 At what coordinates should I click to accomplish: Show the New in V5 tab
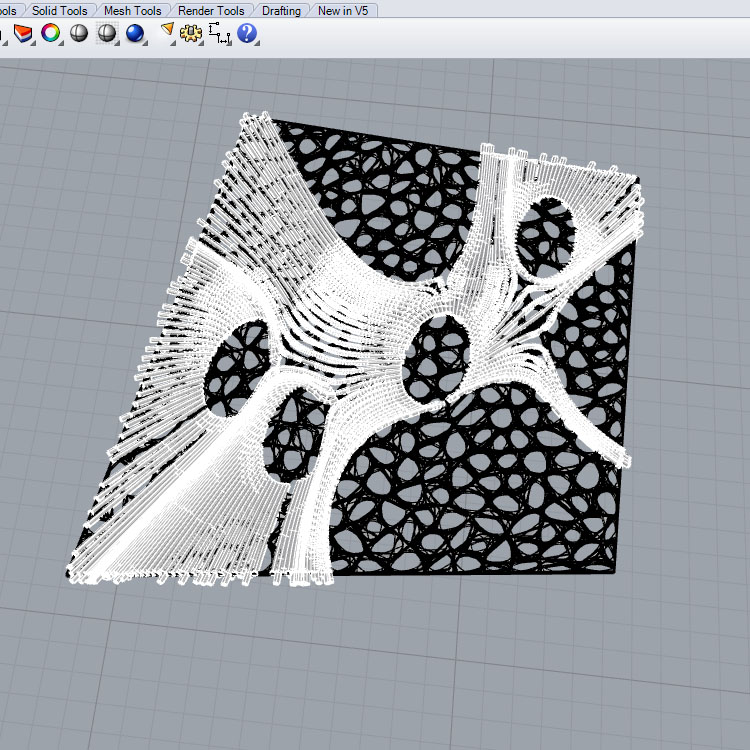[x=342, y=10]
